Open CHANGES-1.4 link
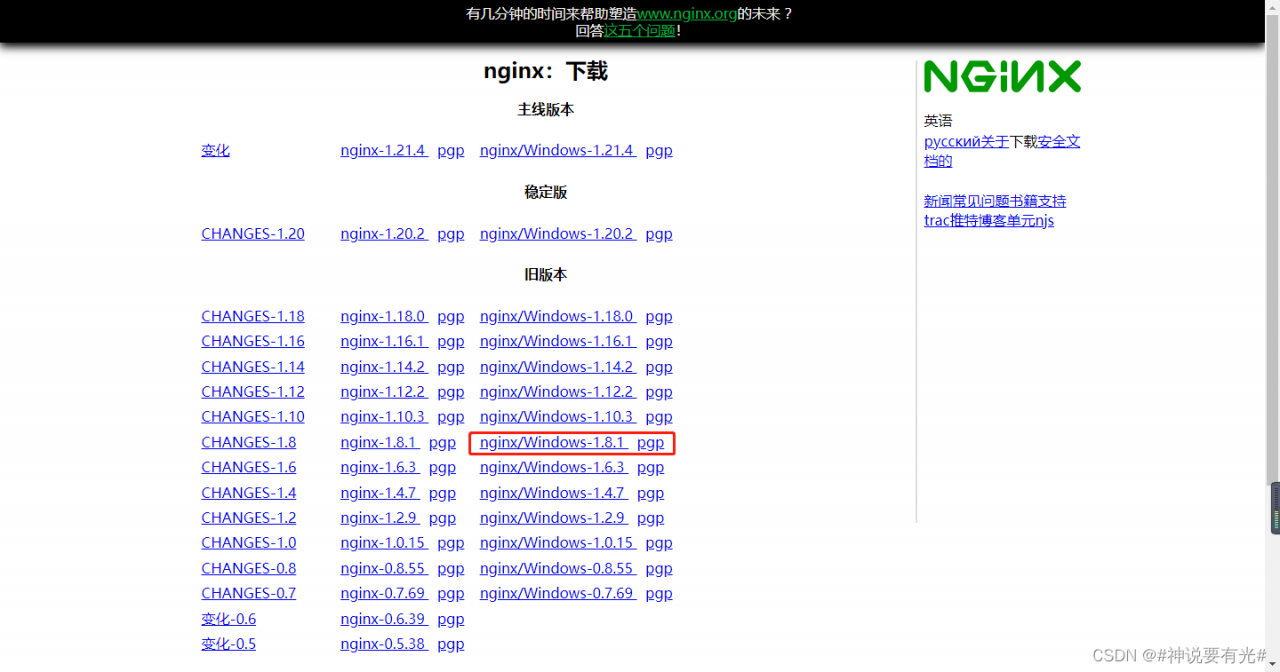The image size is (1280, 672). [249, 493]
